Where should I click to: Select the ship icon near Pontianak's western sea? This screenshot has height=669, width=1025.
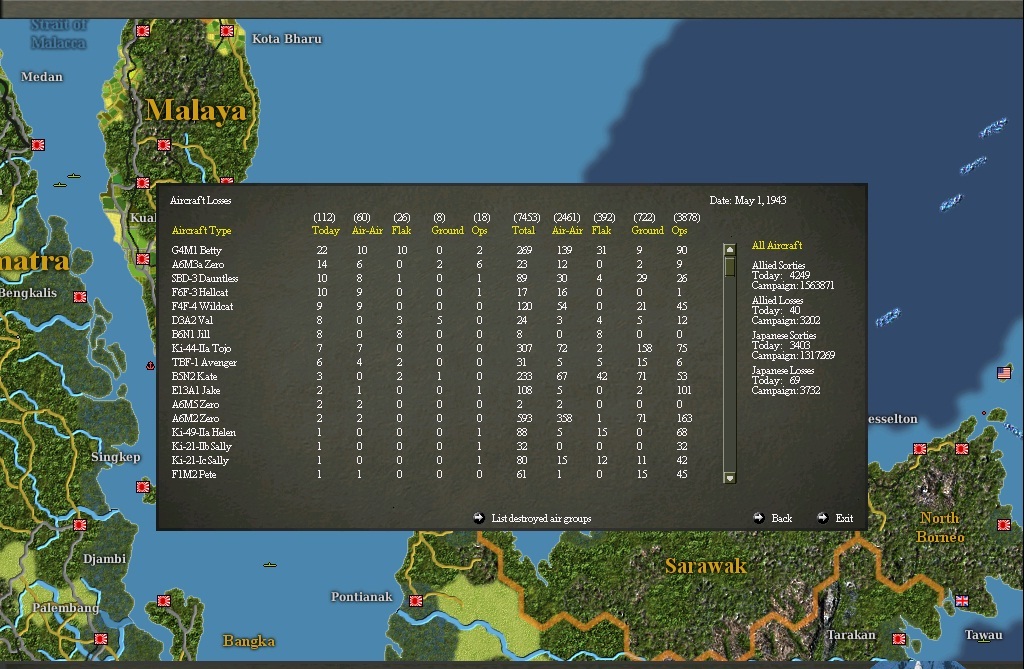[270, 564]
